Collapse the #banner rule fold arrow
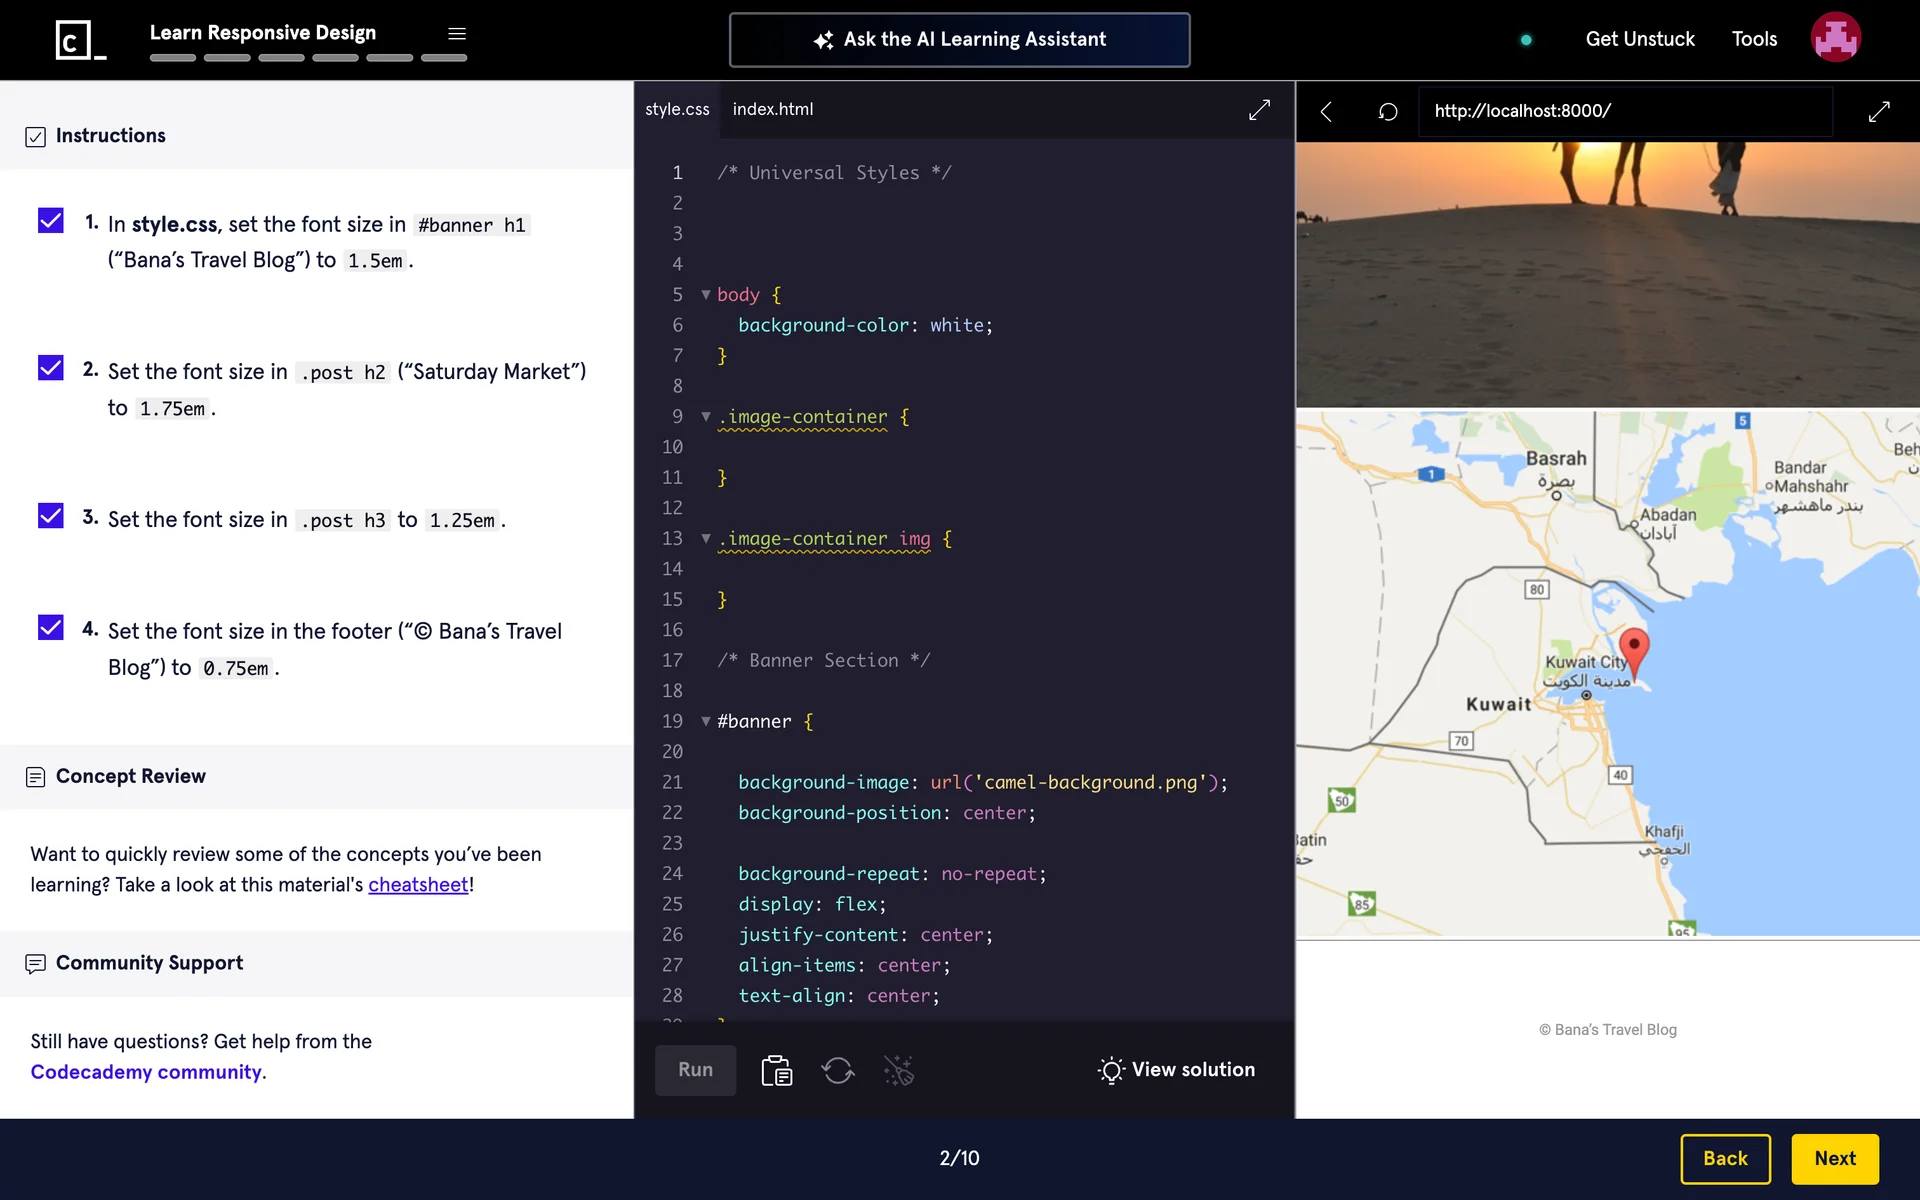 tap(706, 721)
